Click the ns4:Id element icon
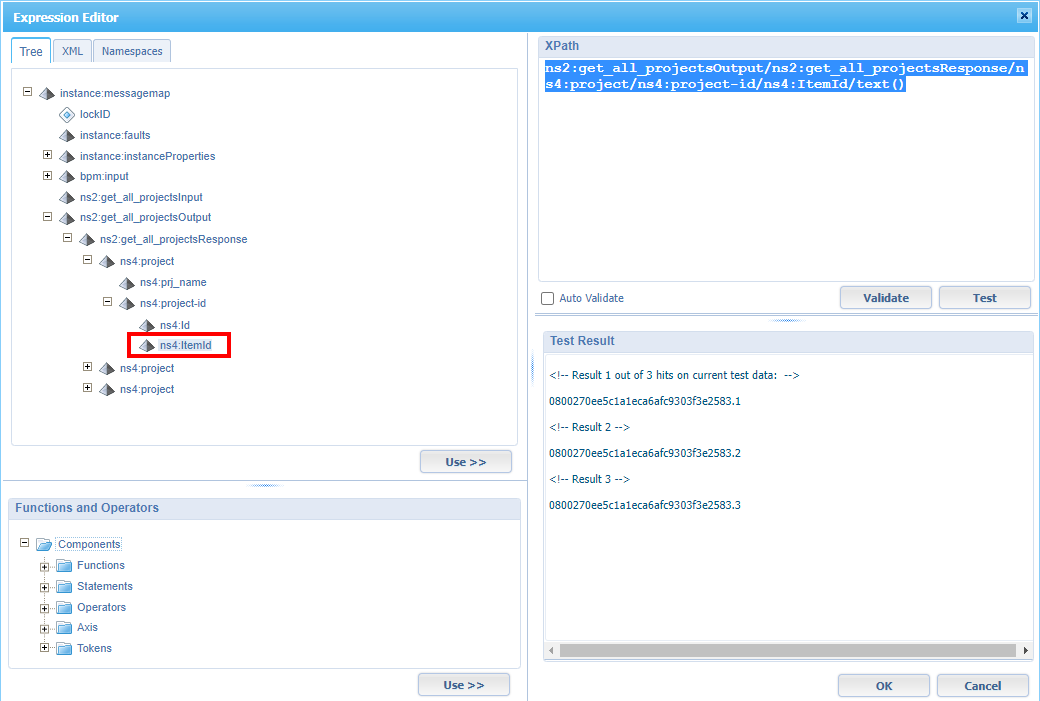The width and height of the screenshot is (1040, 701). 147,324
